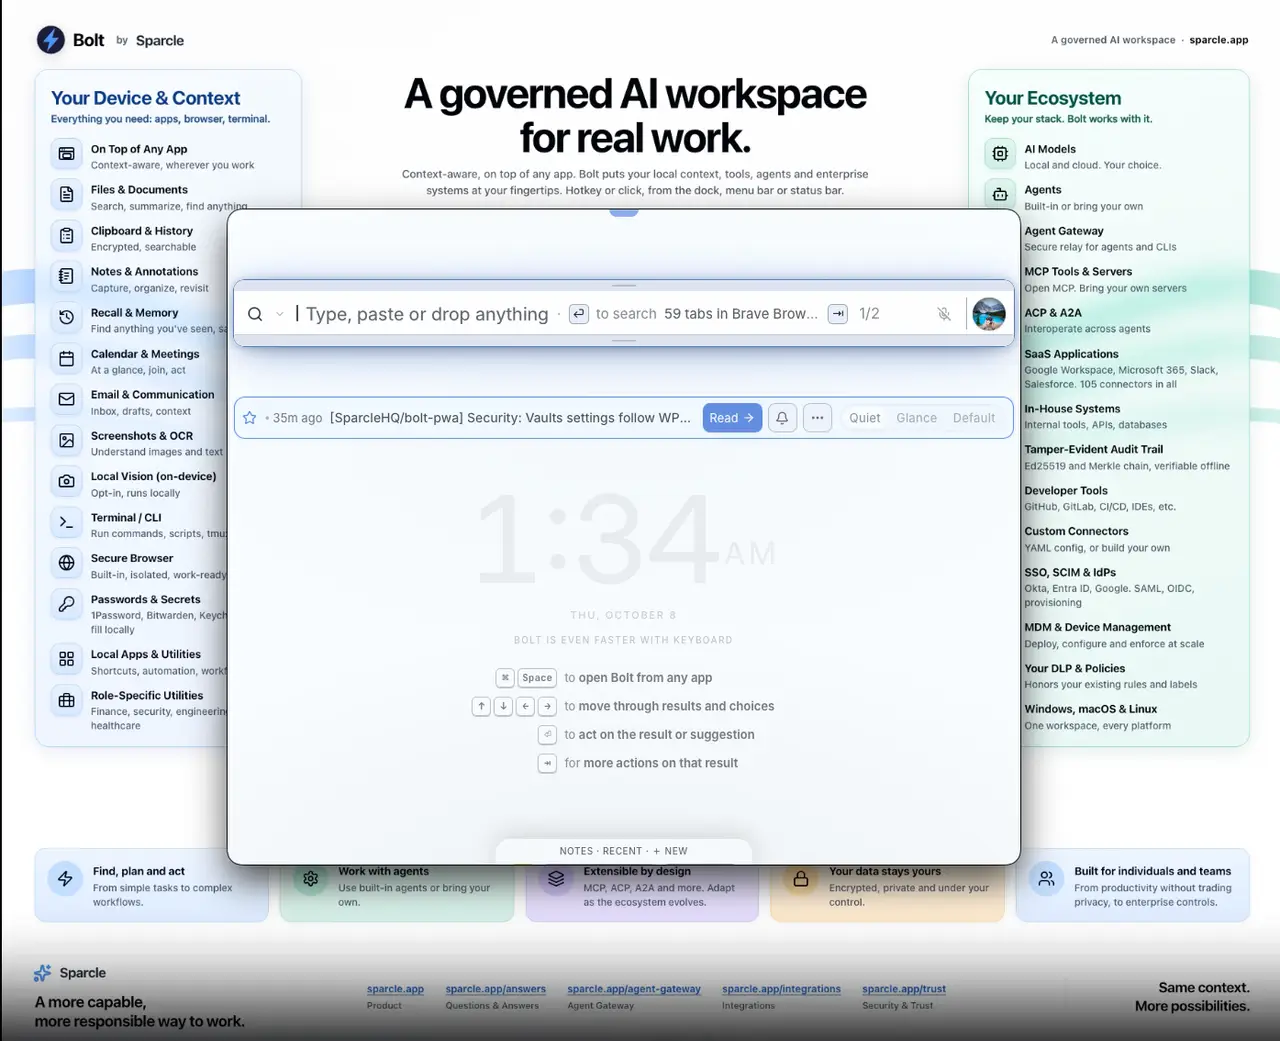The height and width of the screenshot is (1041, 1280).
Task: Click the AI Models chip icon
Action: [x=1000, y=154]
